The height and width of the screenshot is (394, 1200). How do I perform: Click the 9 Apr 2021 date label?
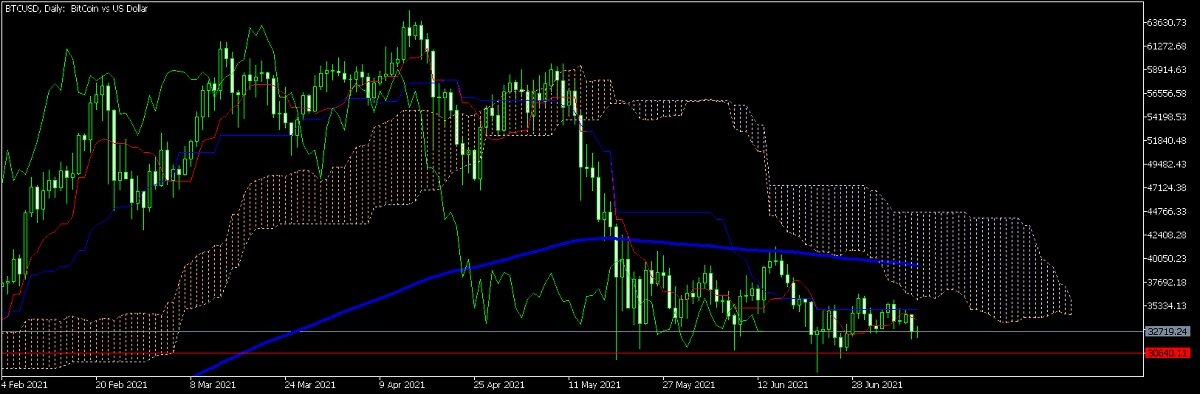click(x=401, y=384)
